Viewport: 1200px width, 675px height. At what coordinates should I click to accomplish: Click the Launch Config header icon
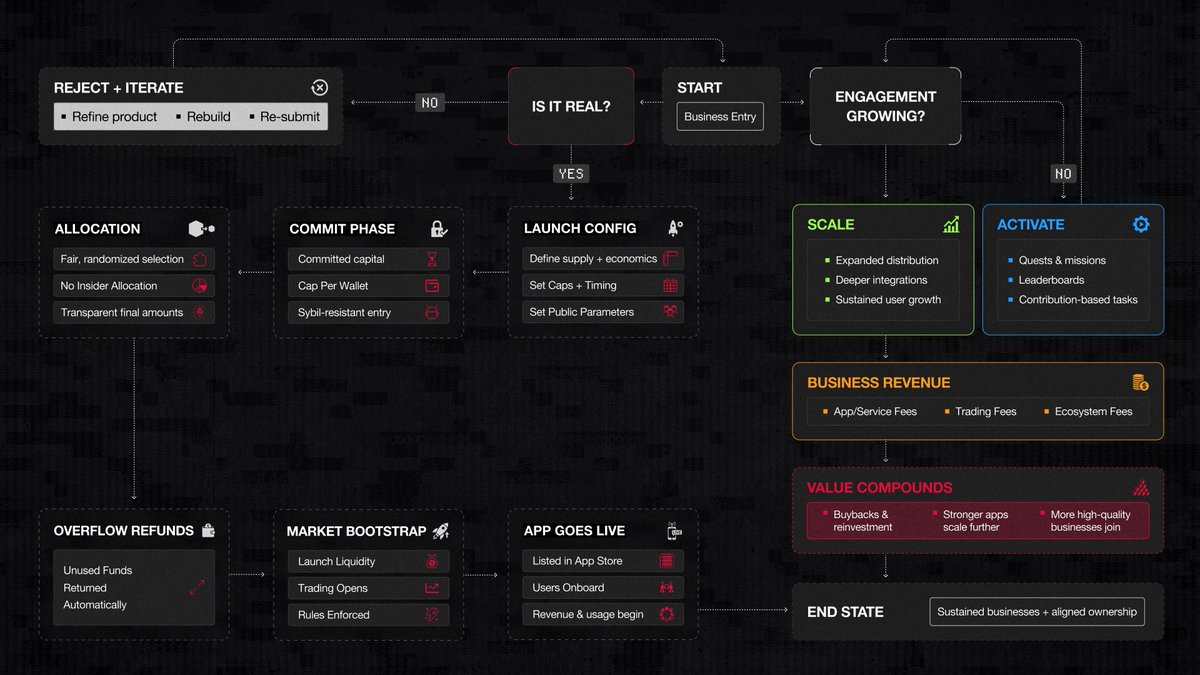[x=675, y=228]
